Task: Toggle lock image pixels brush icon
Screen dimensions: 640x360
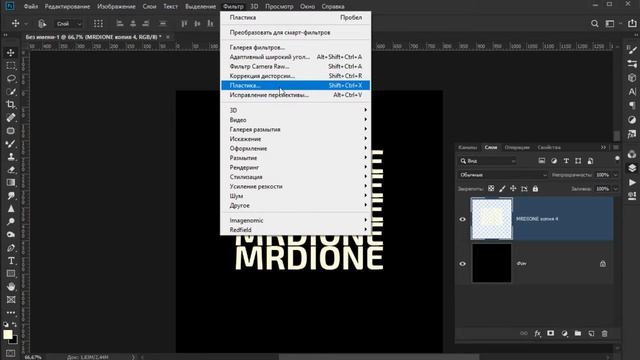Action: coord(502,189)
